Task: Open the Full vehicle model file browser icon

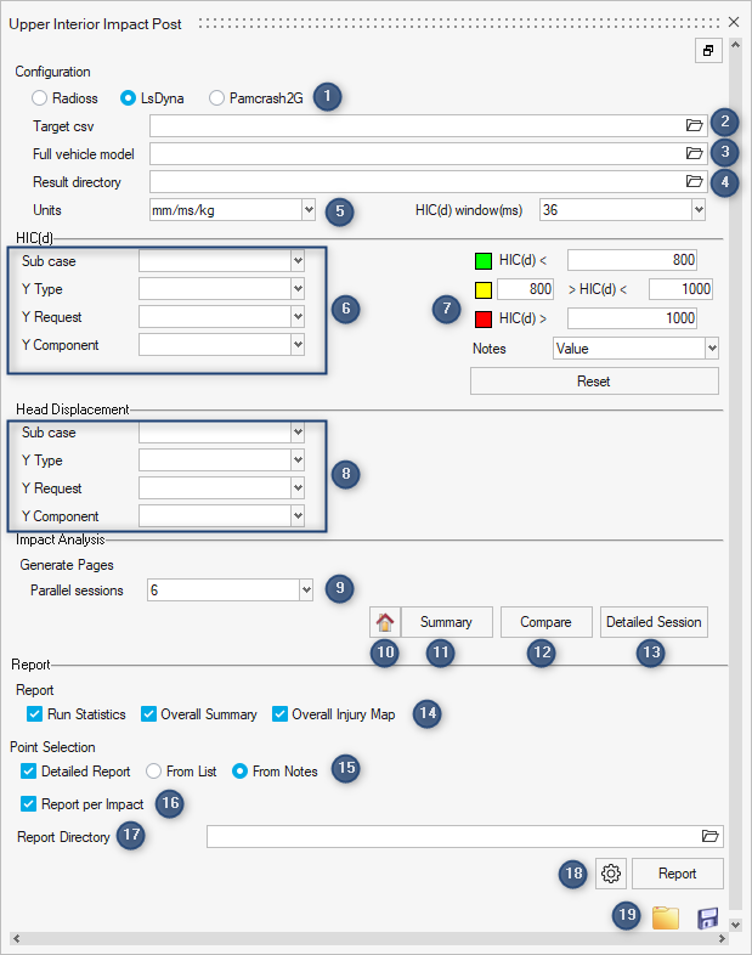Action: click(x=694, y=153)
